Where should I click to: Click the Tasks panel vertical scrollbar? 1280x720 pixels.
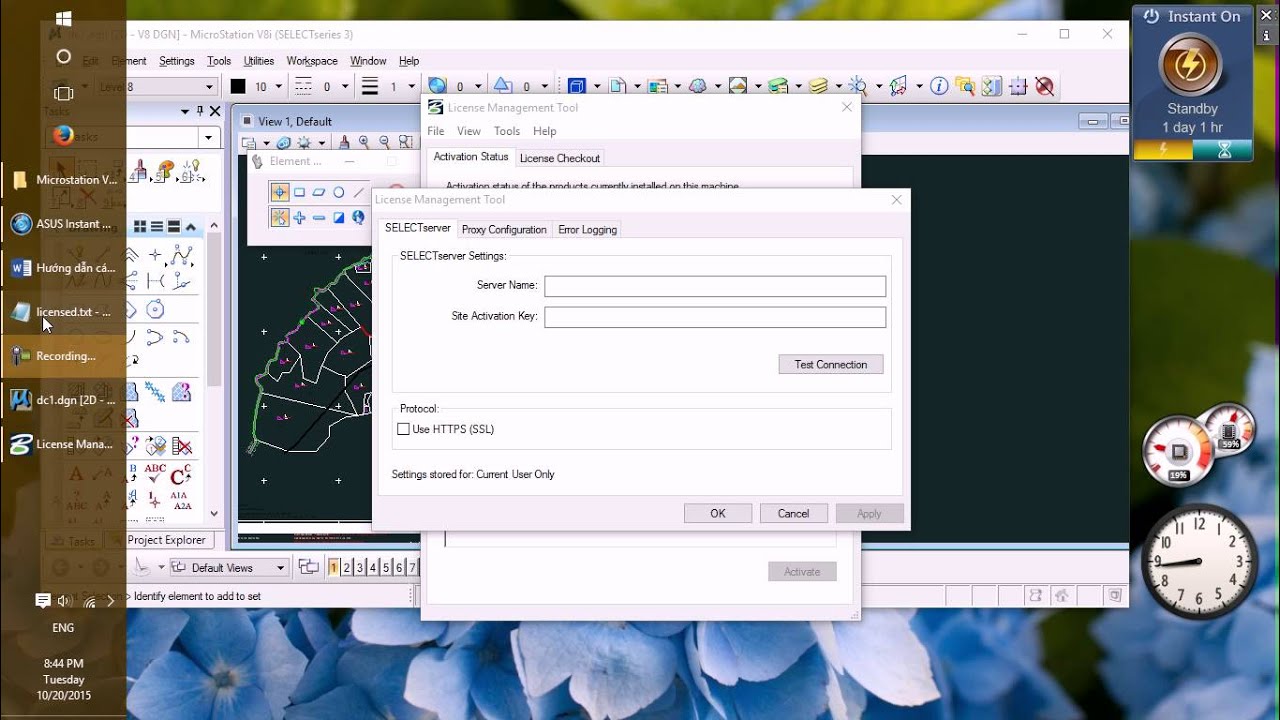pos(214,370)
